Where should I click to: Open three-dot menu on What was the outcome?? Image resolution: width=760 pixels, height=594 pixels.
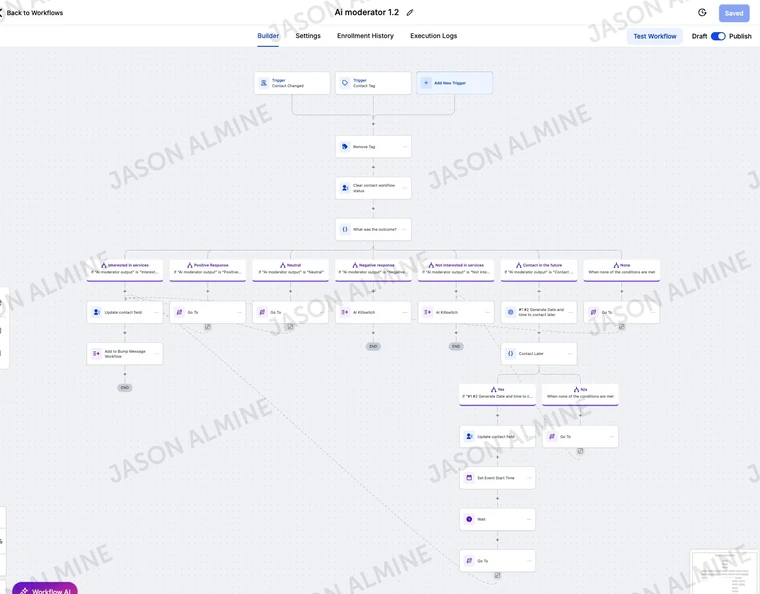tap(405, 229)
